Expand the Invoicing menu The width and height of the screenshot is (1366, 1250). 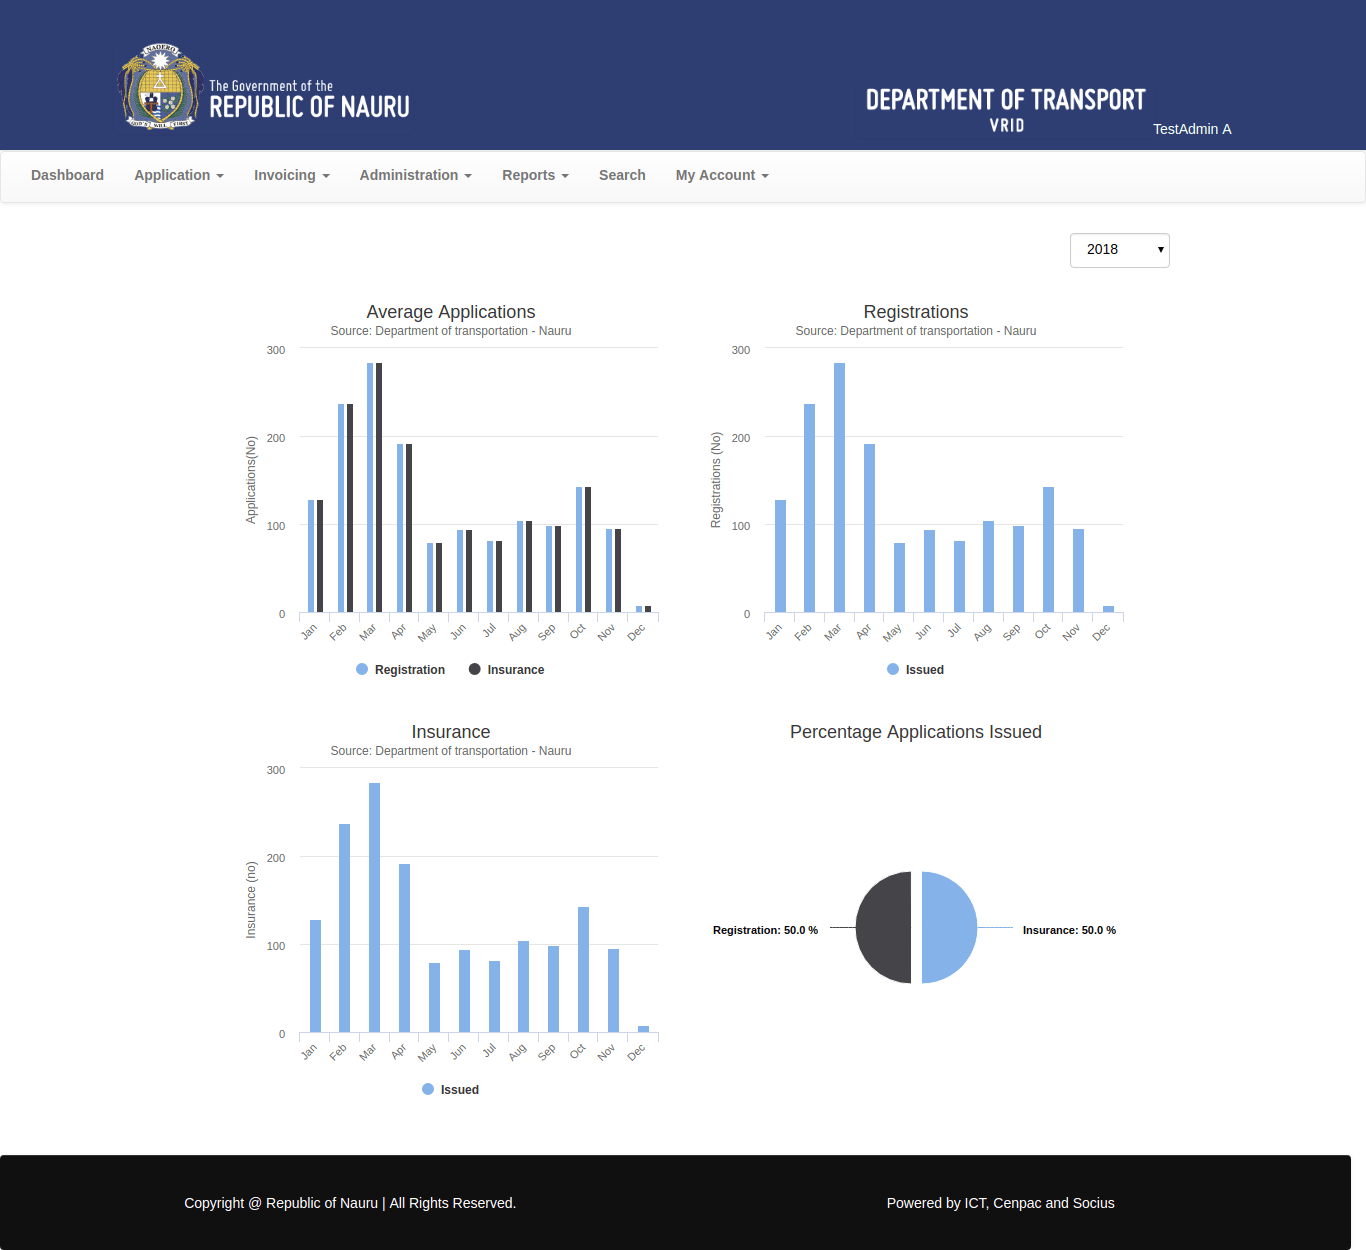(291, 175)
